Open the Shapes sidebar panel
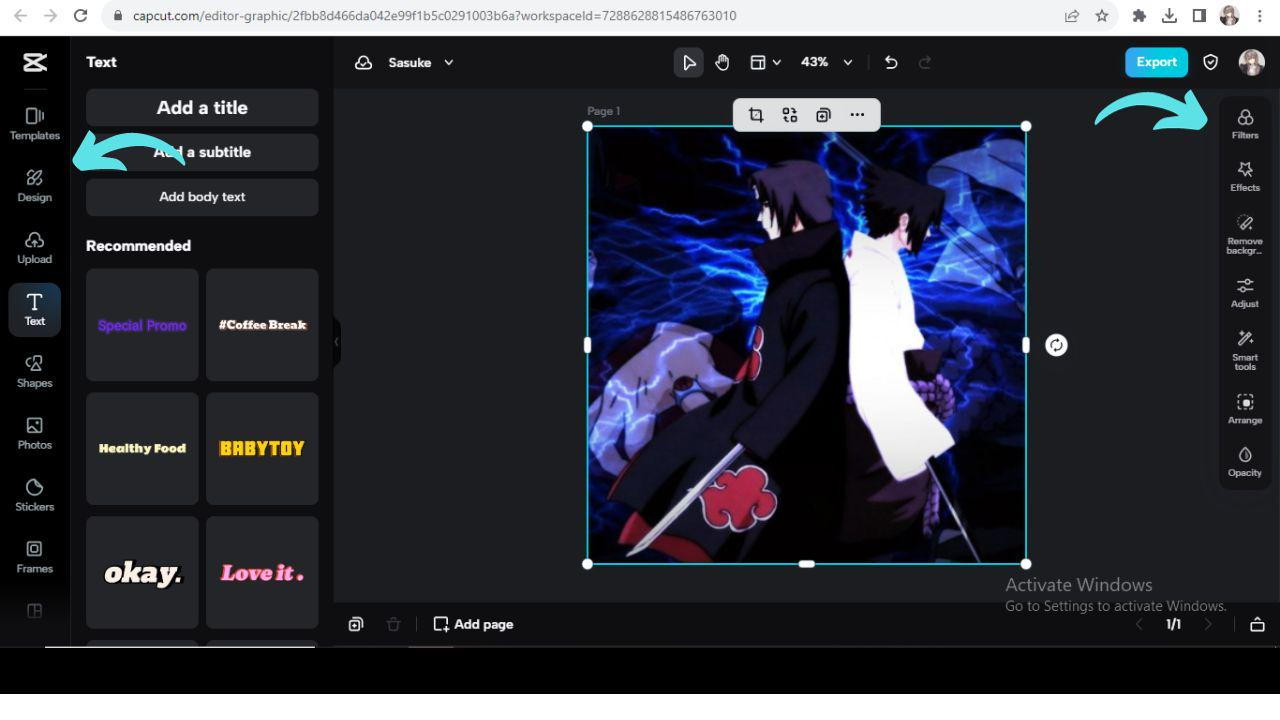Image resolution: width=1280 pixels, height=720 pixels. click(x=35, y=372)
